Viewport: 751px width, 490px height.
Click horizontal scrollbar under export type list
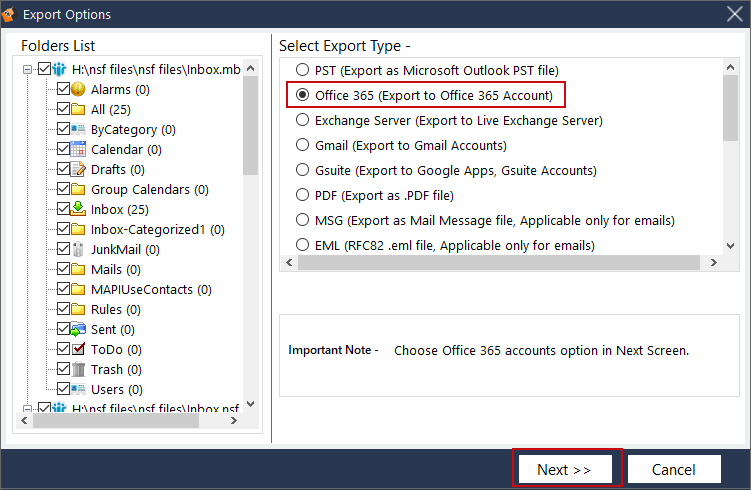coord(500,263)
